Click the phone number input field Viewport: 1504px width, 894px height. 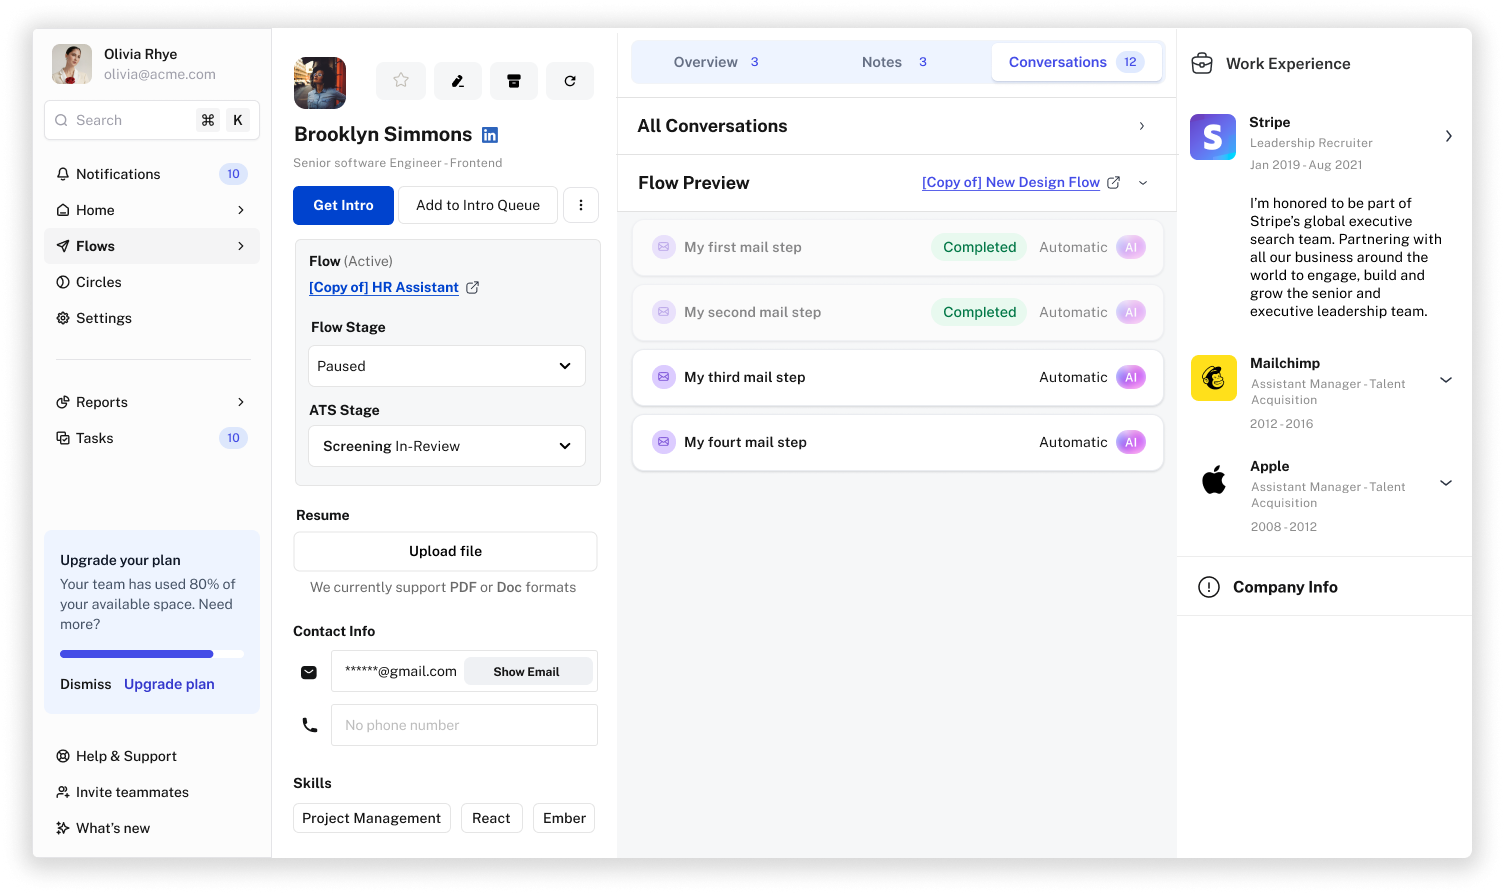[x=464, y=725]
